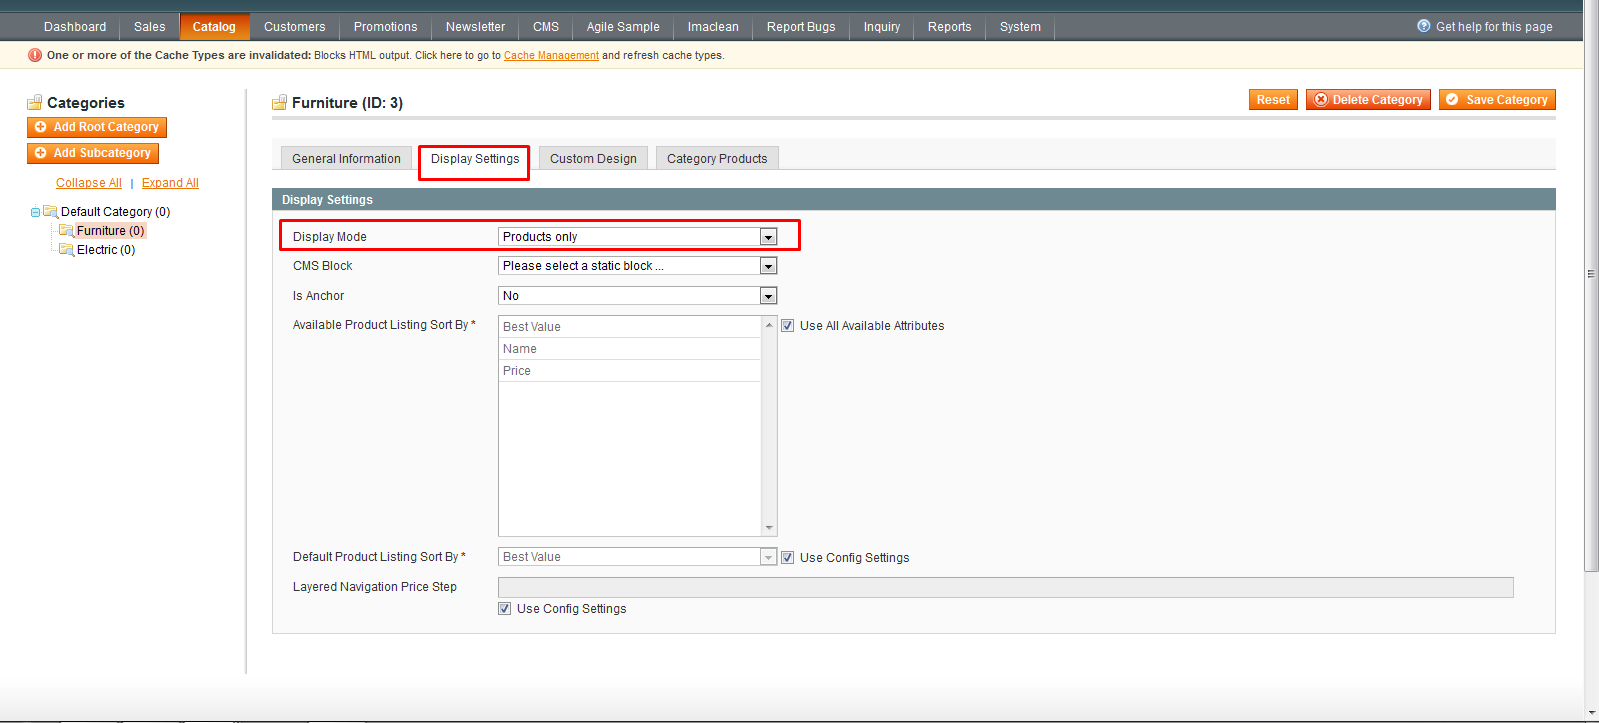Open the Newsletter menu
Screen dimensions: 1599x723
click(x=476, y=27)
